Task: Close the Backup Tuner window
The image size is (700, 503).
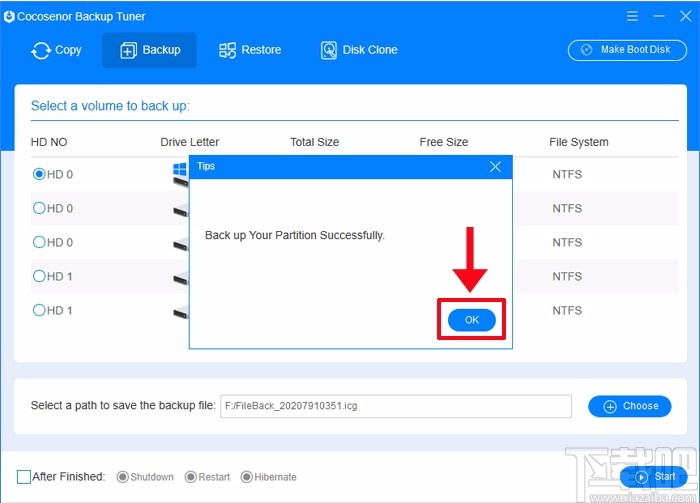Action: pyautogui.click(x=686, y=17)
